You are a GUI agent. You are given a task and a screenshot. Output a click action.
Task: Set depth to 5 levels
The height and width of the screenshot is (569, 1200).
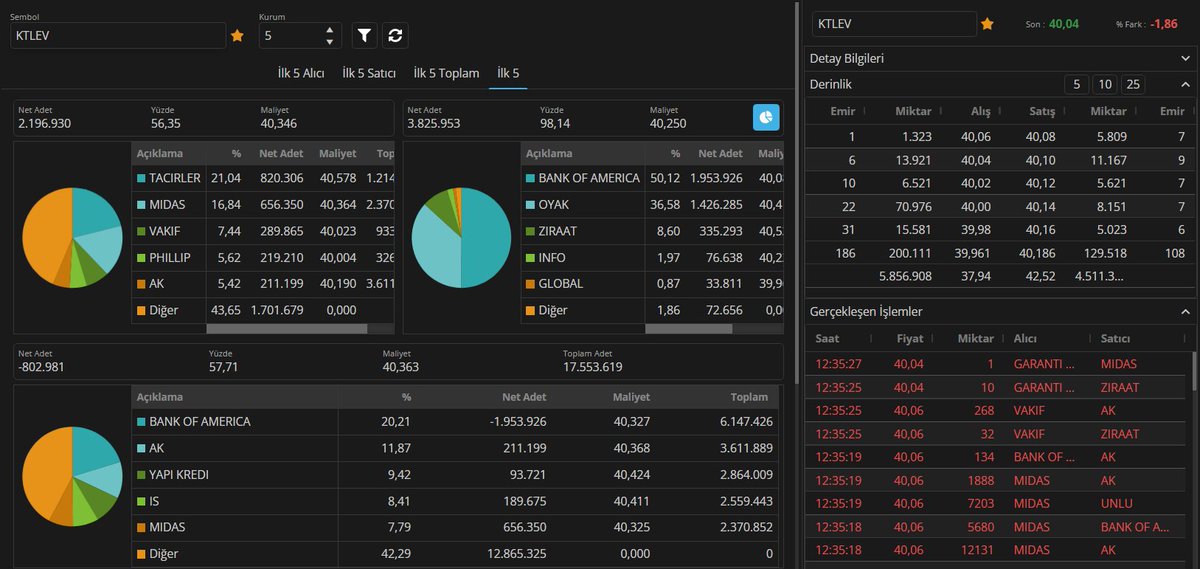(x=1076, y=84)
